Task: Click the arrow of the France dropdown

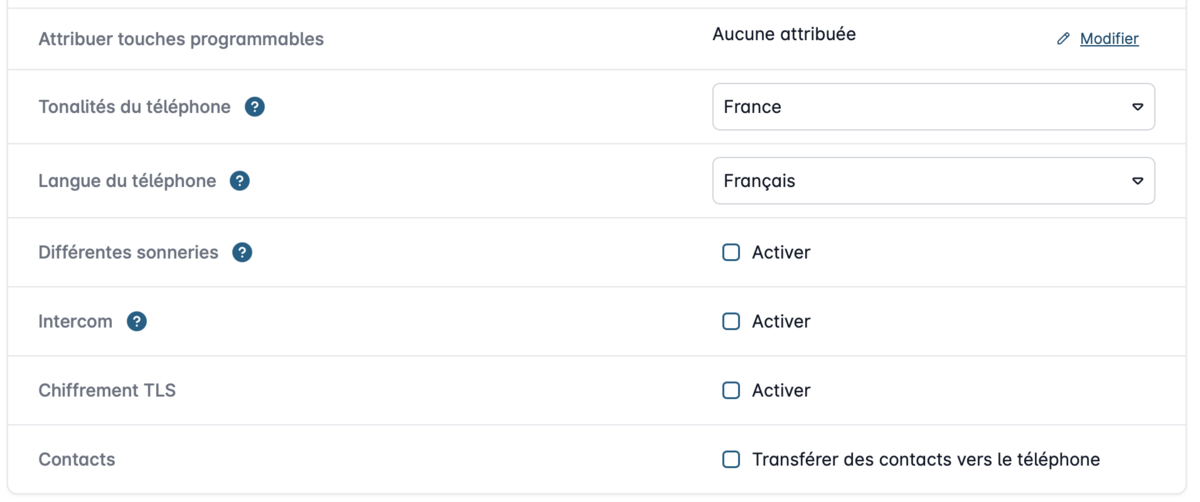Action: point(1137,107)
